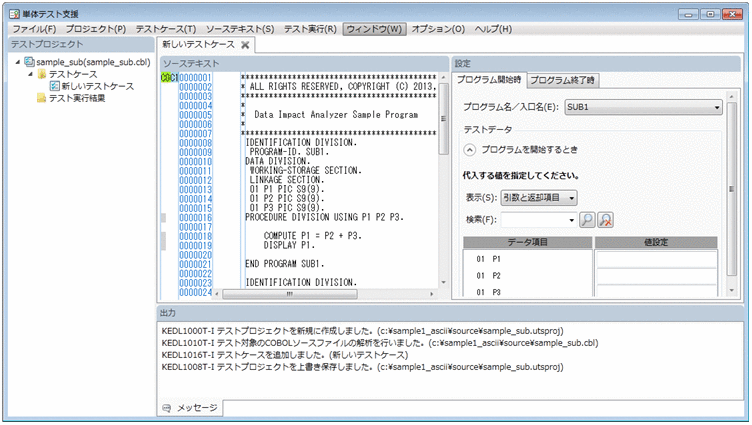Click the PROGRAM-ID. SUB1 source line
The image size is (752, 425).
[289, 152]
